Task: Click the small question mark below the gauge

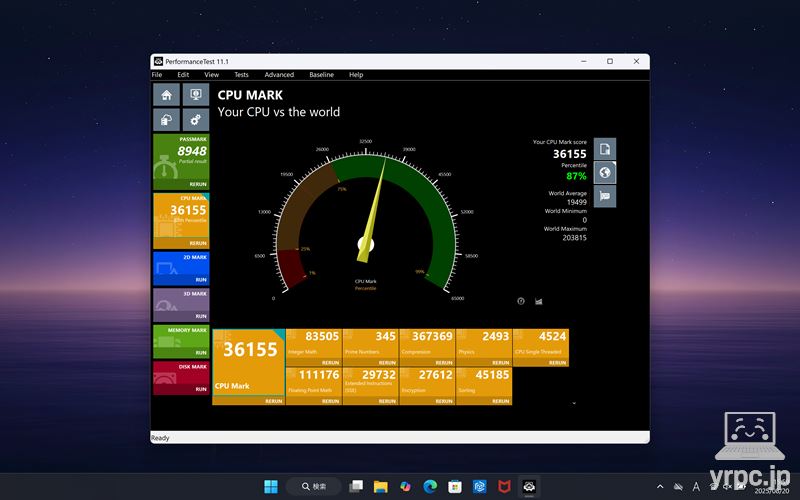Action: coord(521,301)
